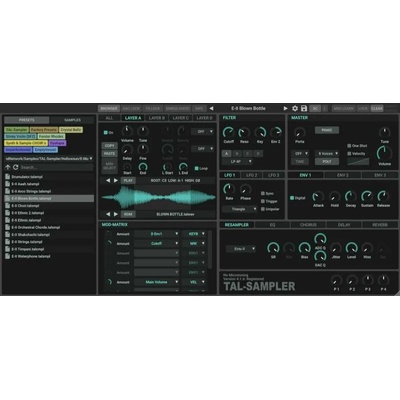Image resolution: width=400 pixels, height=400 pixels.
Task: Click the CLEAR button in top bar
Action: pos(377,108)
